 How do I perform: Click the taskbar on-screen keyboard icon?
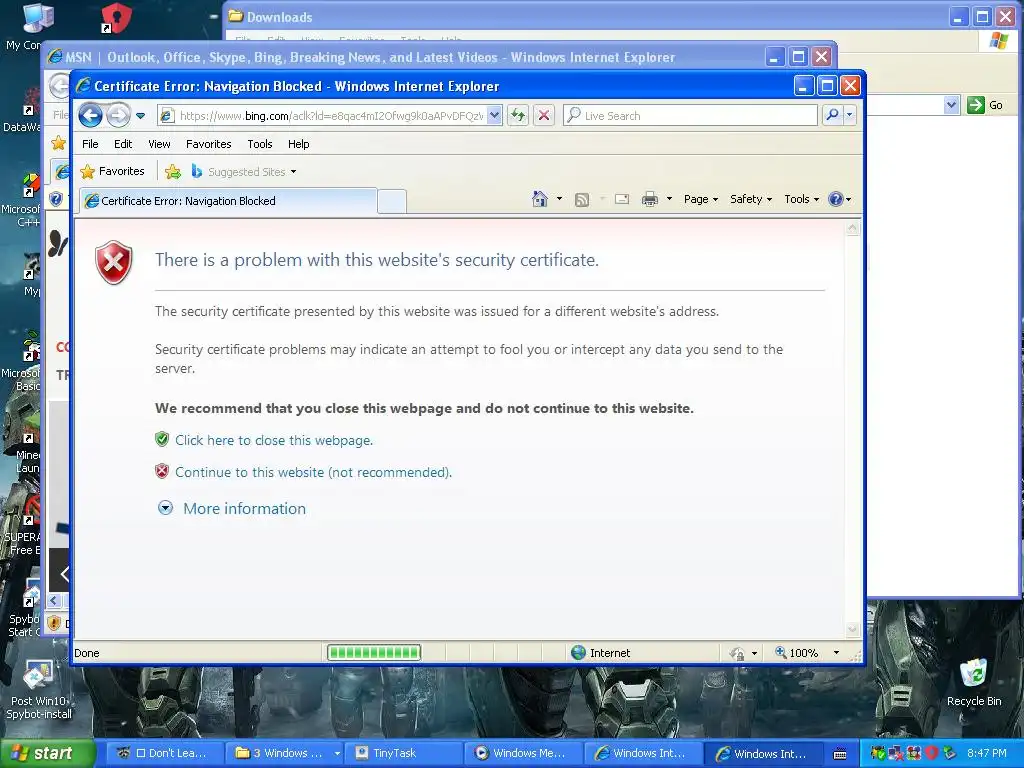(x=840, y=754)
